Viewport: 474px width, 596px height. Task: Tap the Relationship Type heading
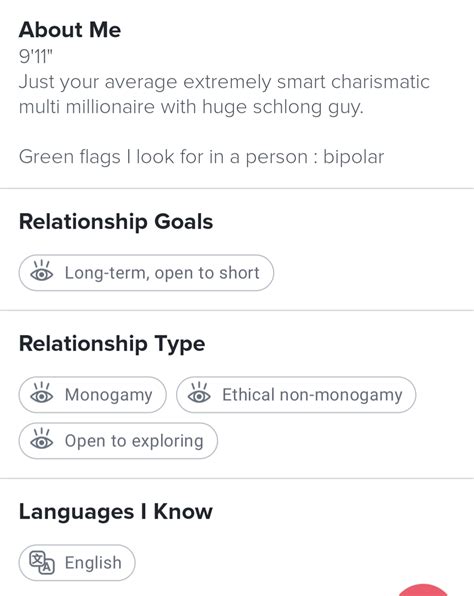click(112, 344)
